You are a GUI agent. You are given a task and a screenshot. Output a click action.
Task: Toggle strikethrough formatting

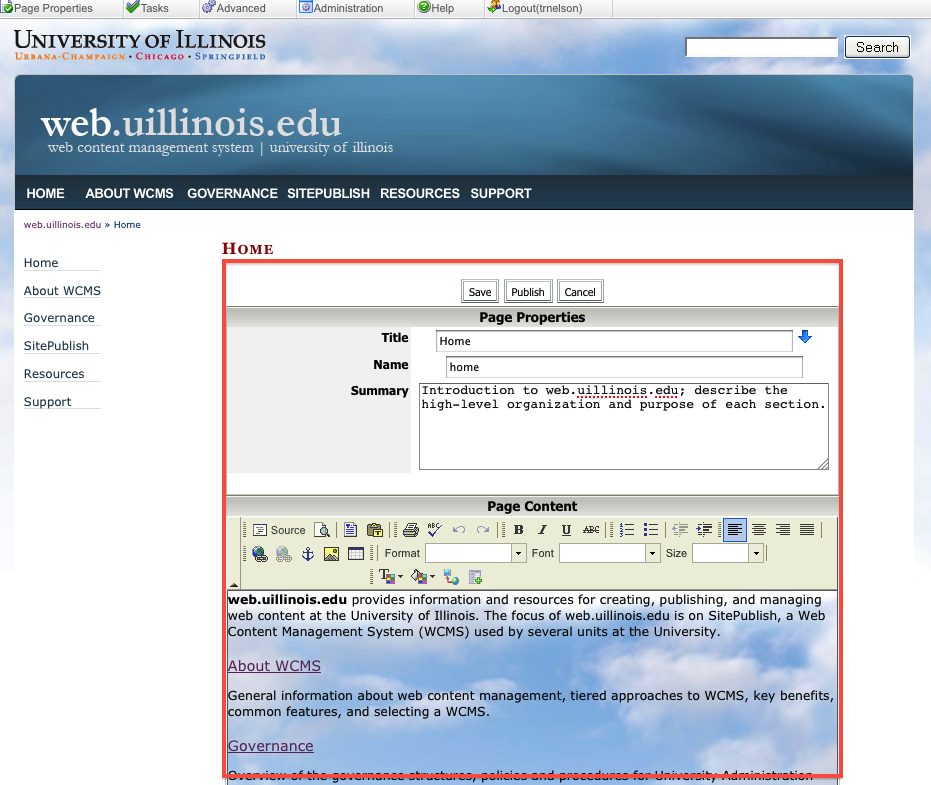point(591,530)
